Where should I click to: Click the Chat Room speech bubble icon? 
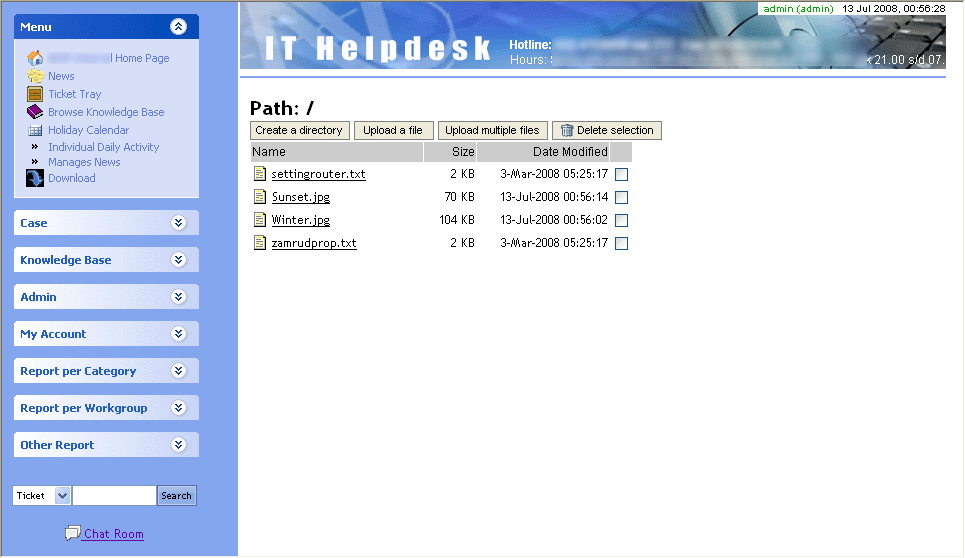[x=72, y=533]
